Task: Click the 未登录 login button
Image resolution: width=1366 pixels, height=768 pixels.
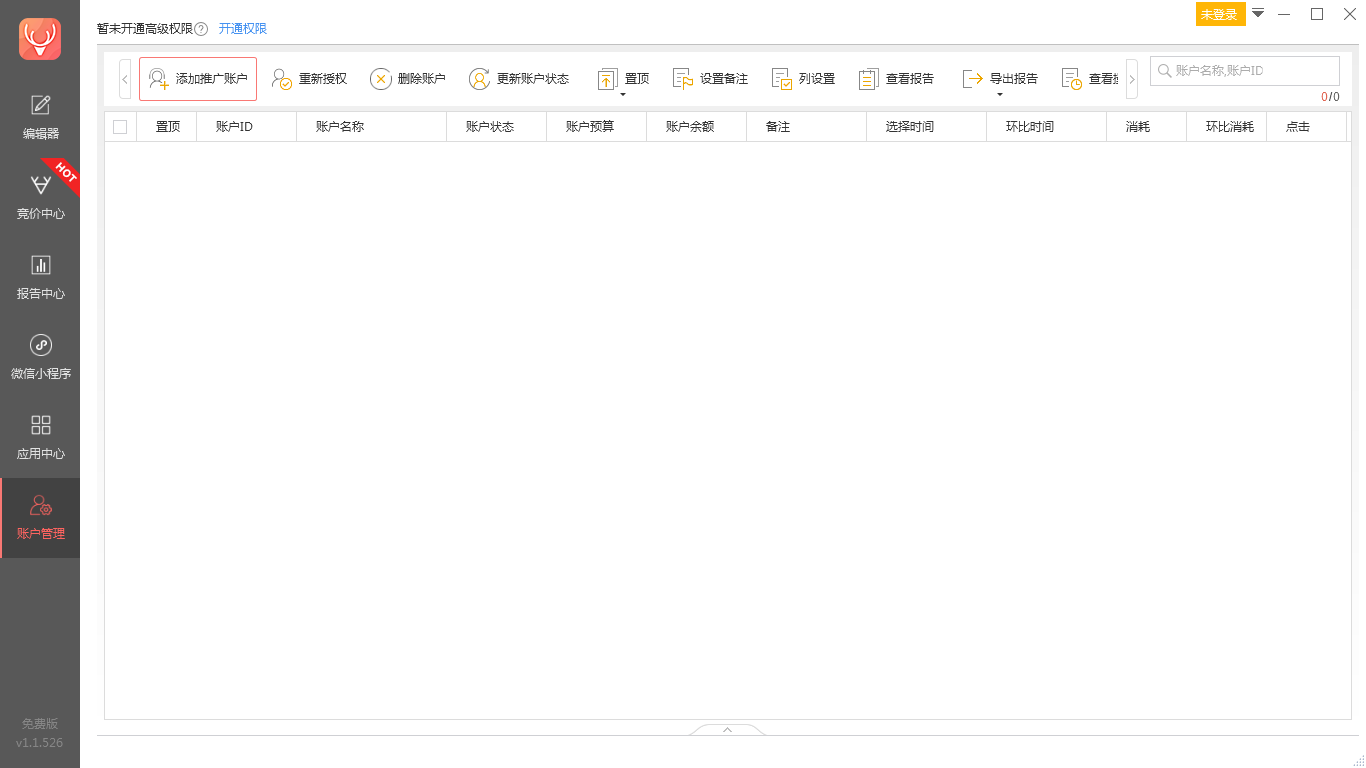Action: click(1219, 15)
